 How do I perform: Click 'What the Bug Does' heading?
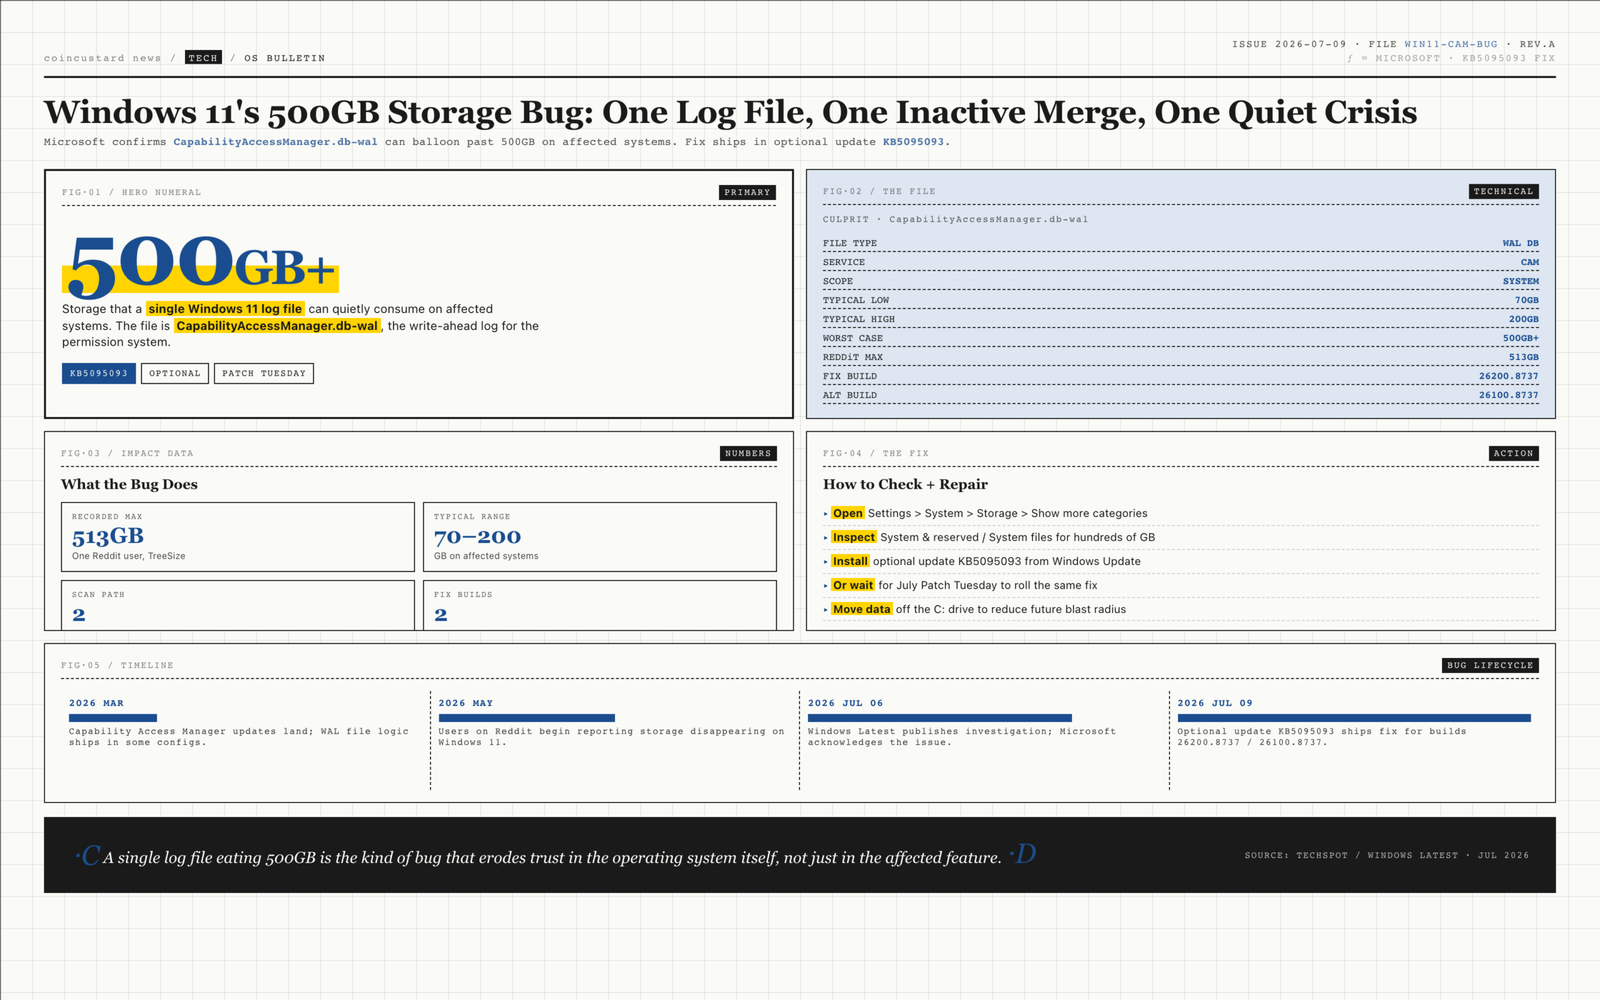129,484
